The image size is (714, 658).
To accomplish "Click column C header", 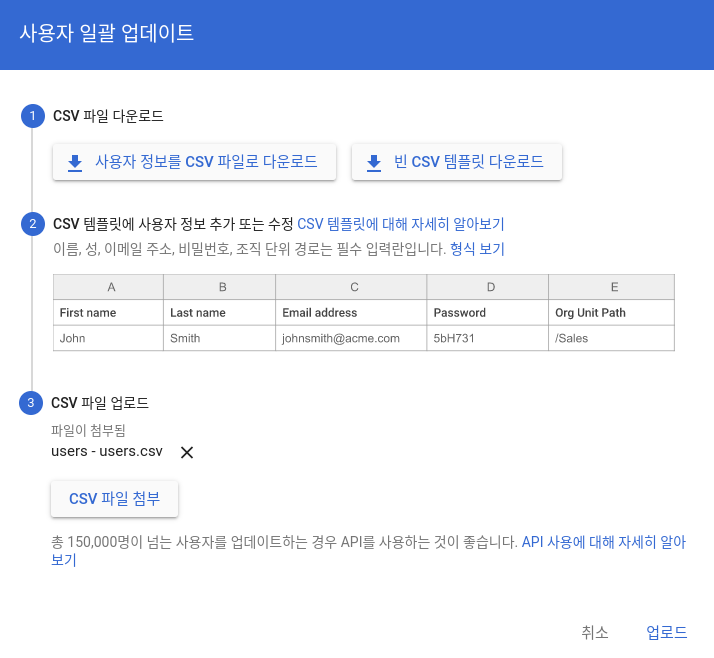I will point(351,287).
